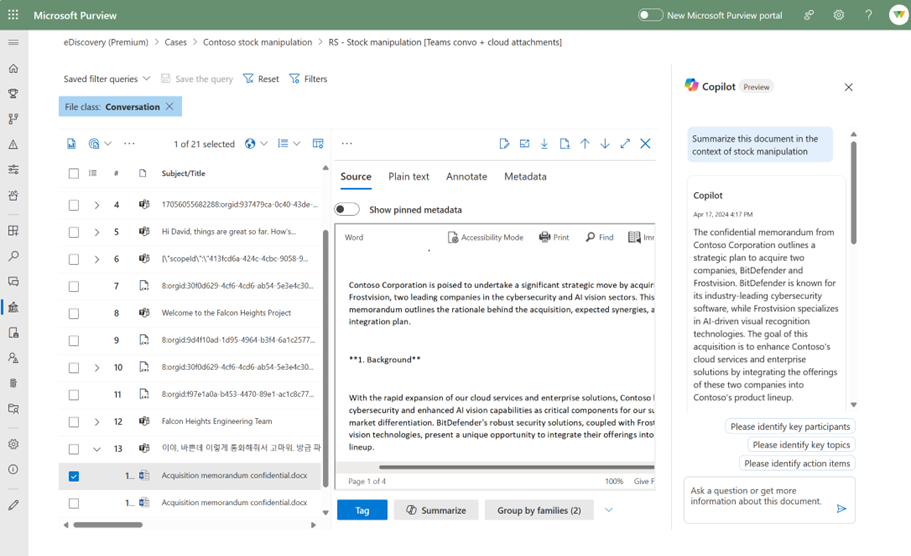Click the Word viewer horizontal scrollbar
Viewport: 911px width, 556px height.
click(516, 467)
